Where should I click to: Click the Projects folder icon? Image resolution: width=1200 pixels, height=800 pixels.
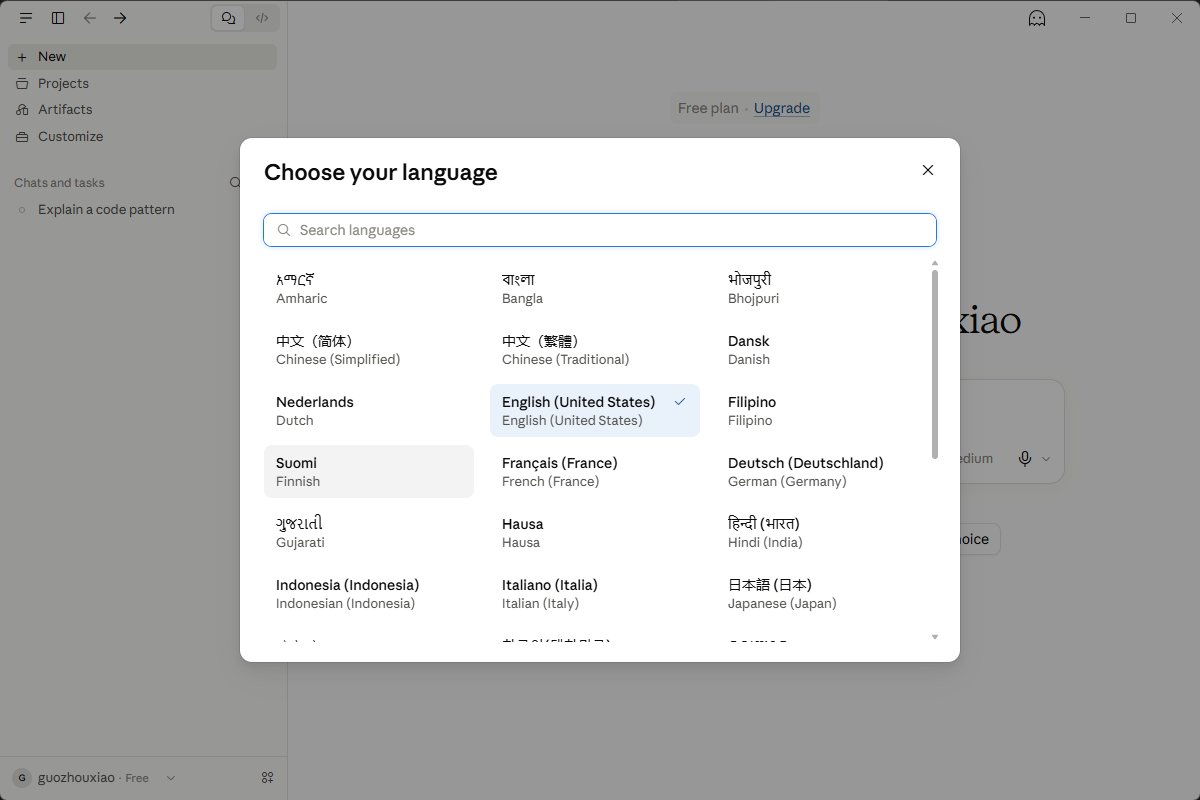tap(22, 83)
